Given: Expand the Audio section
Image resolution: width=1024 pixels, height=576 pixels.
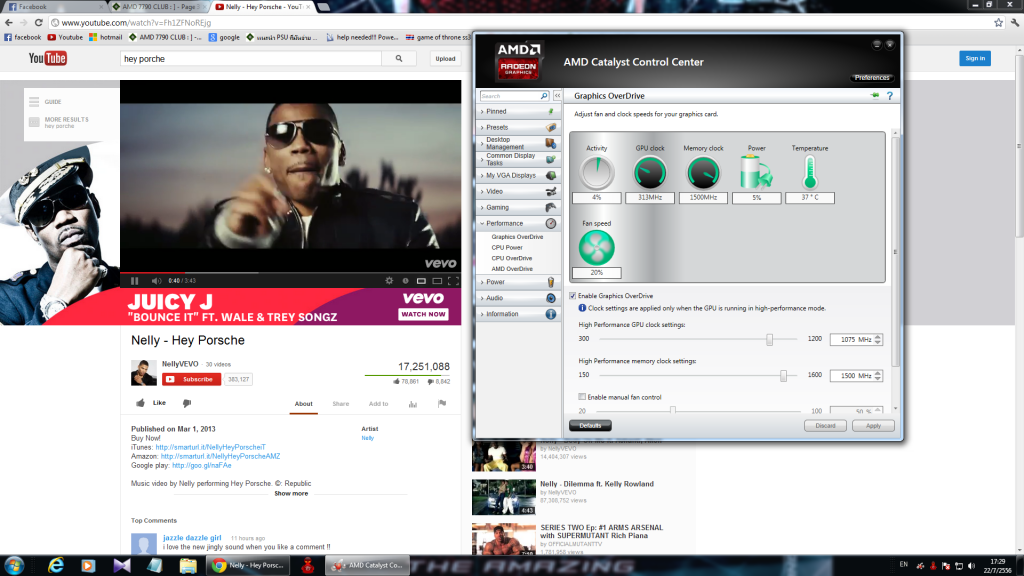Looking at the screenshot, I should 519,298.
